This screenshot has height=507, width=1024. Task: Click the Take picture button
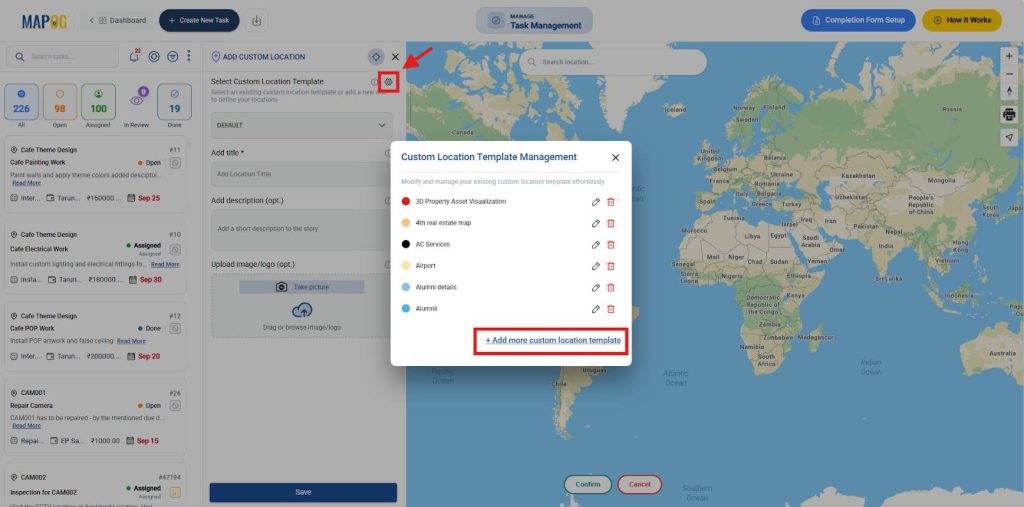302,287
